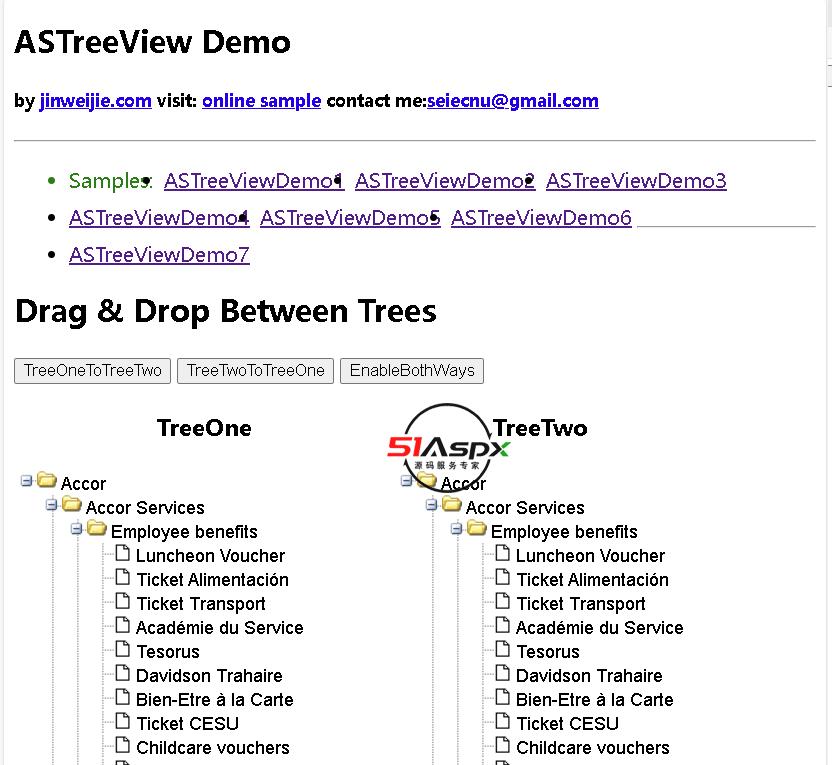Viewport: 832px width, 765px height.
Task: Click the Luncheon Voucher file icon in TreeOne
Action: point(123,553)
